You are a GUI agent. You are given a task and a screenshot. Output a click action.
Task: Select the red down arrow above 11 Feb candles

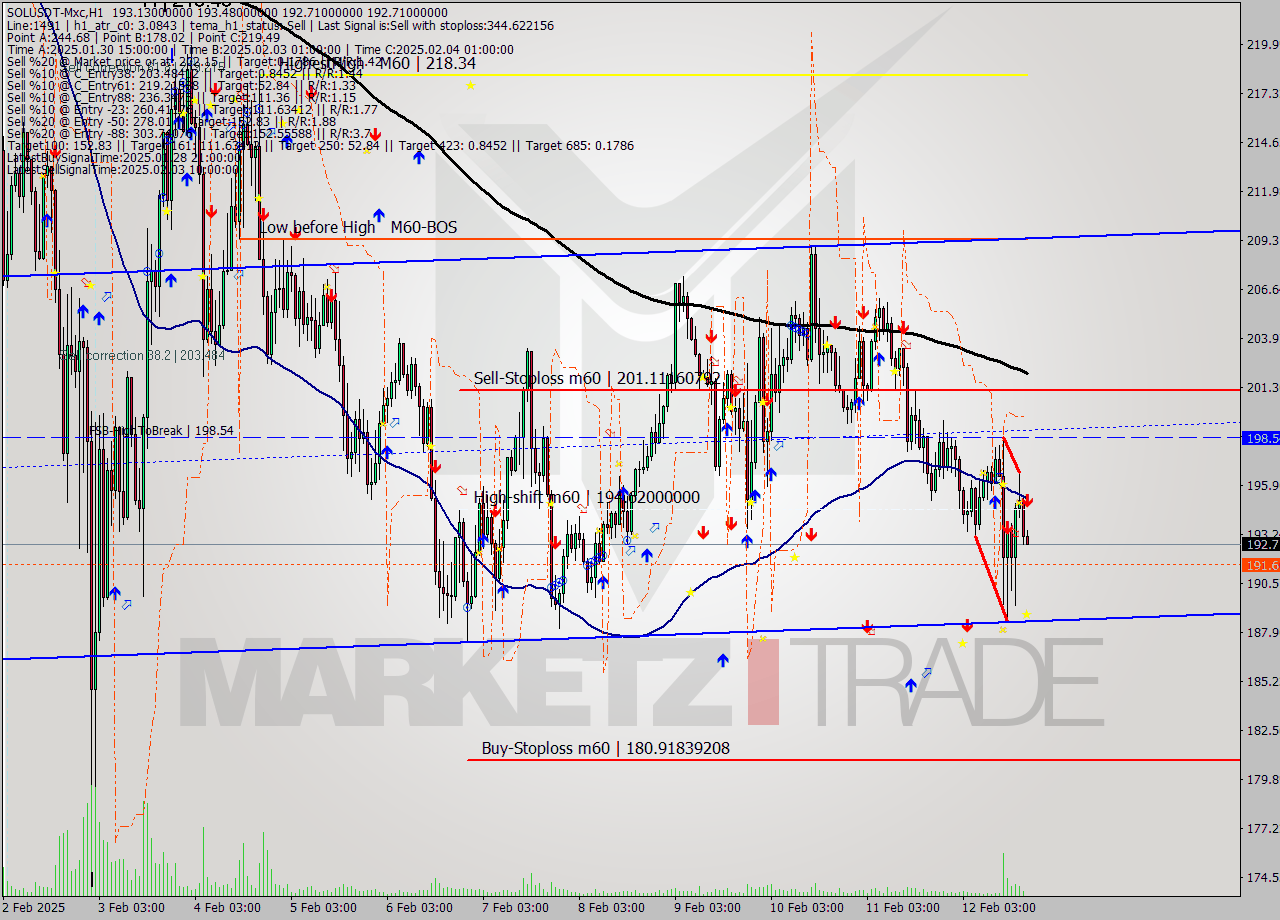click(904, 326)
